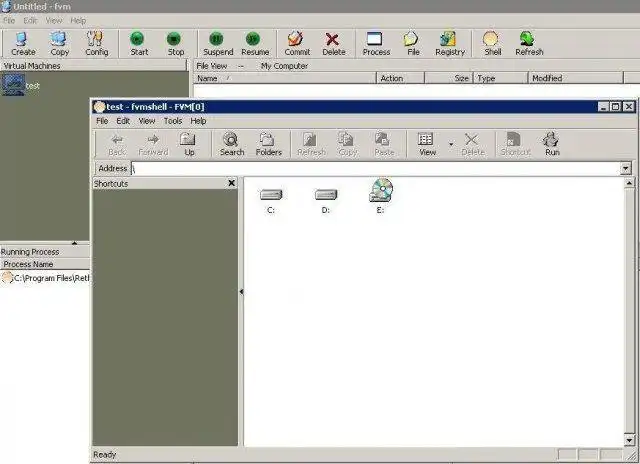Screen dimensions: 640x464
Task: Select the E: CD drive icon
Action: point(380,196)
